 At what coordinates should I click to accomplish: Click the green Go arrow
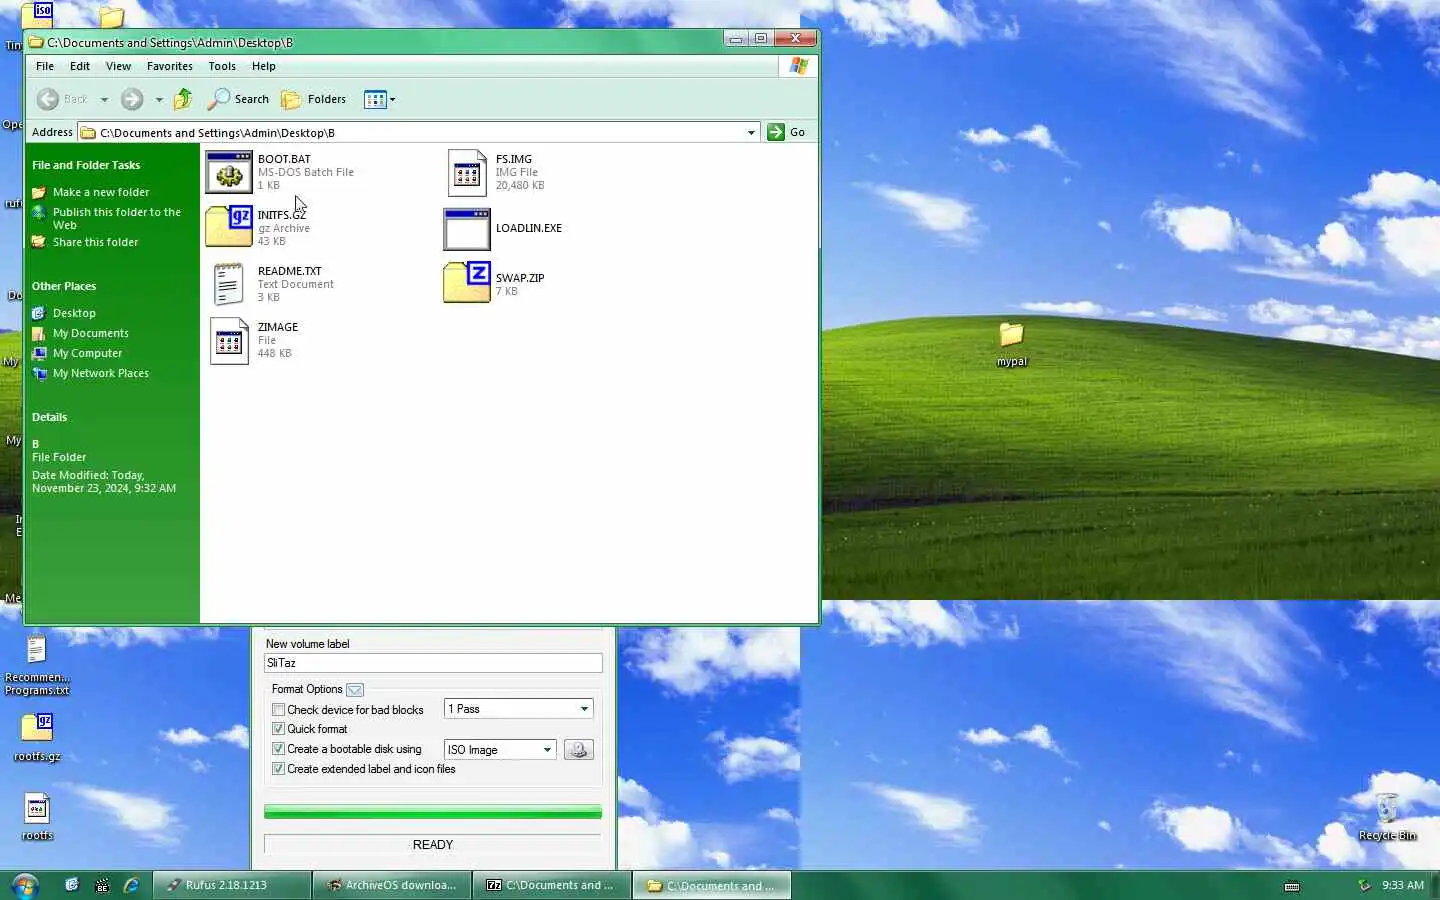coord(776,132)
